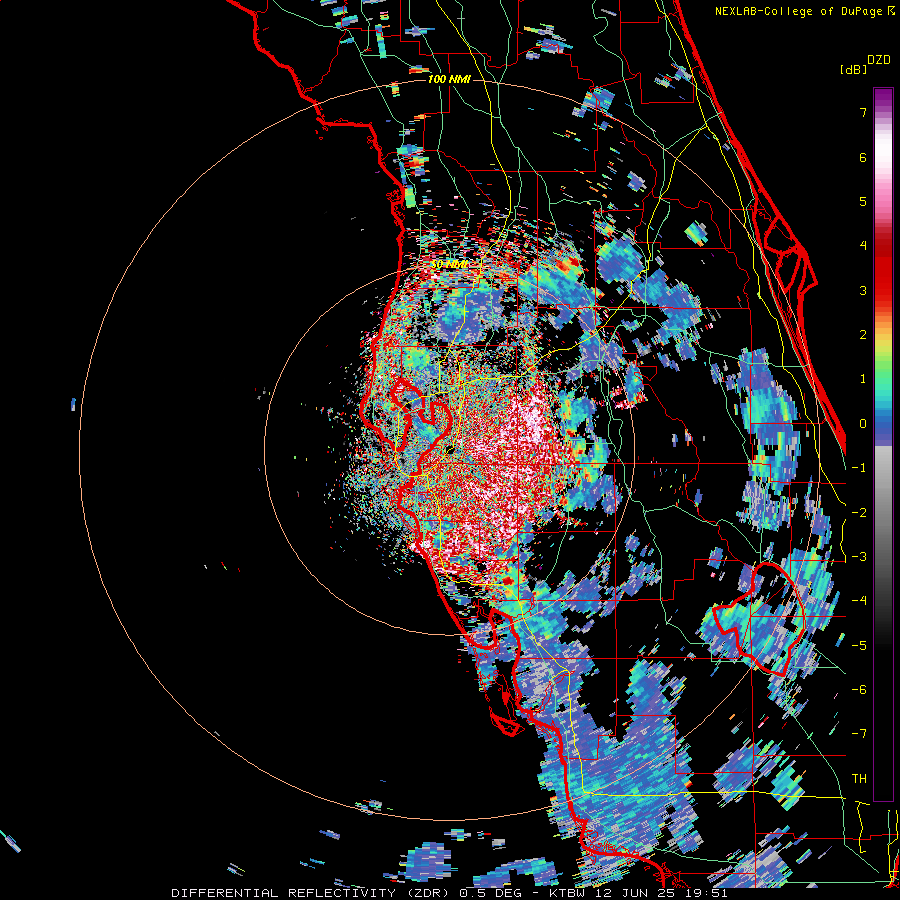Click the [dB] unit label
This screenshot has height=900, width=900.
click(x=854, y=69)
